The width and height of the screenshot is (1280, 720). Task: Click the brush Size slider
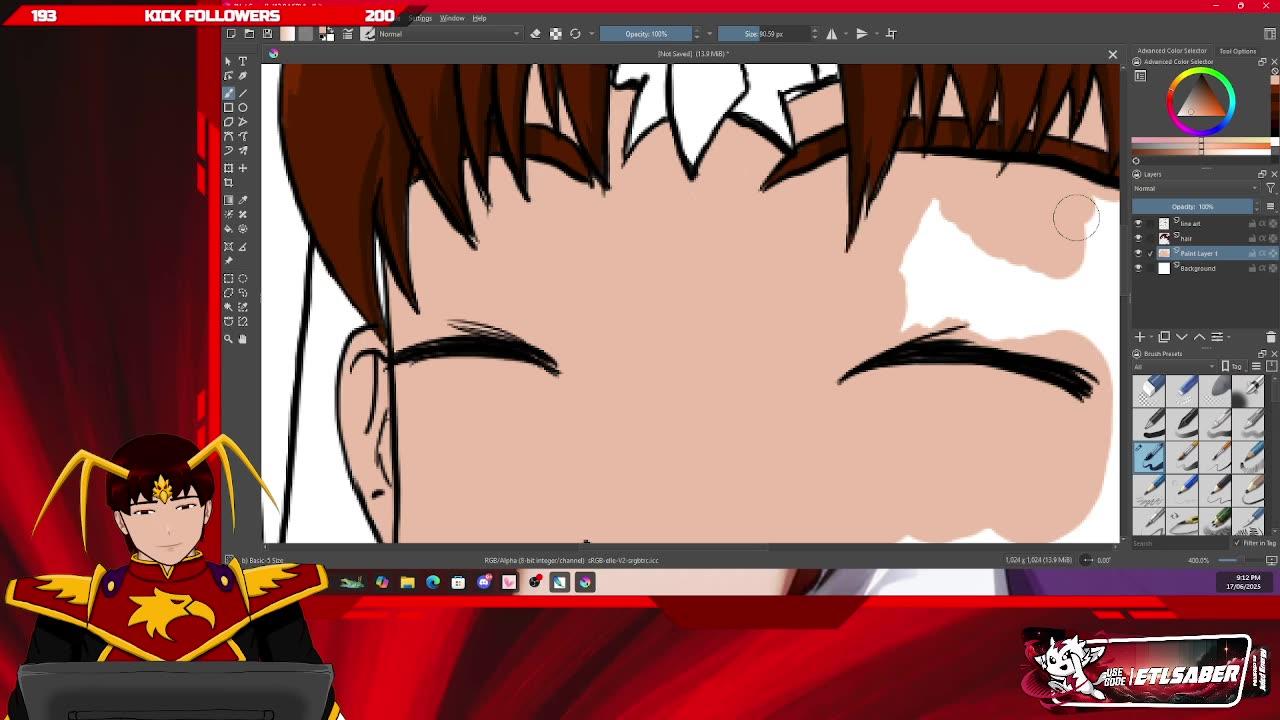point(763,34)
